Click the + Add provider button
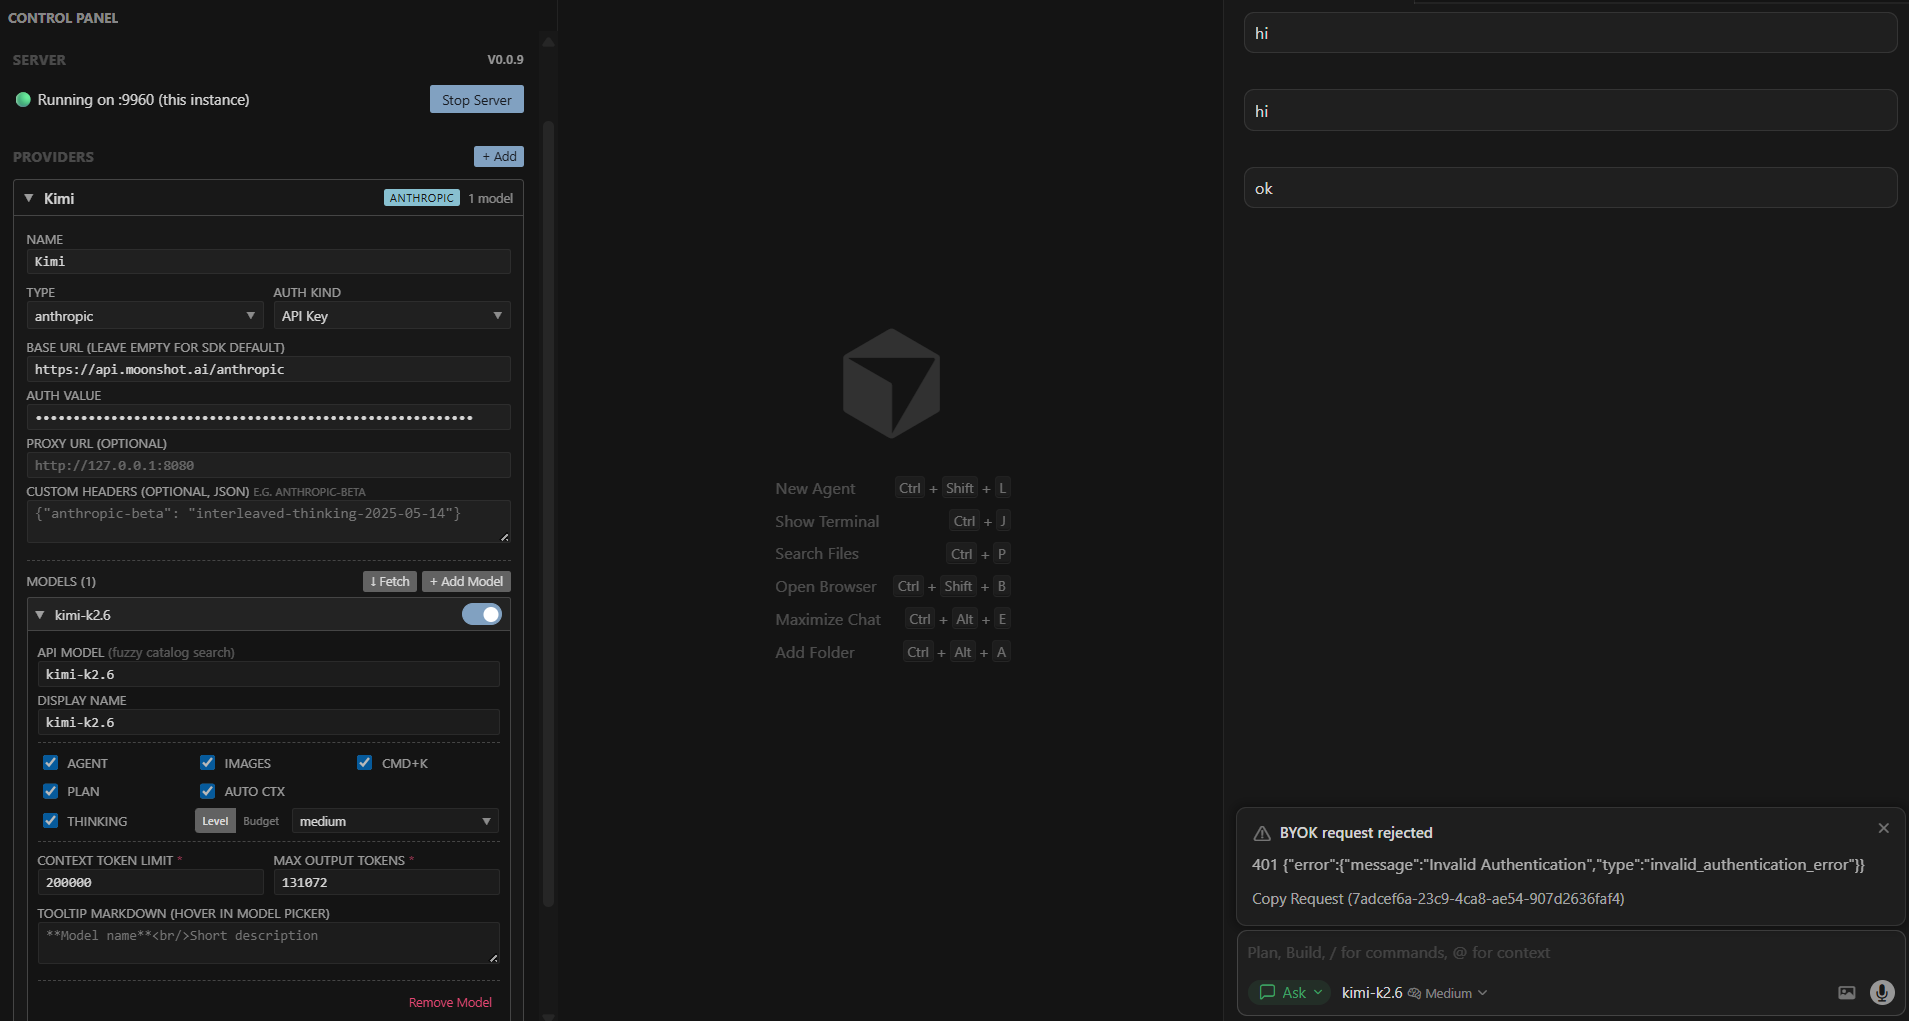The height and width of the screenshot is (1021, 1909). [x=498, y=156]
